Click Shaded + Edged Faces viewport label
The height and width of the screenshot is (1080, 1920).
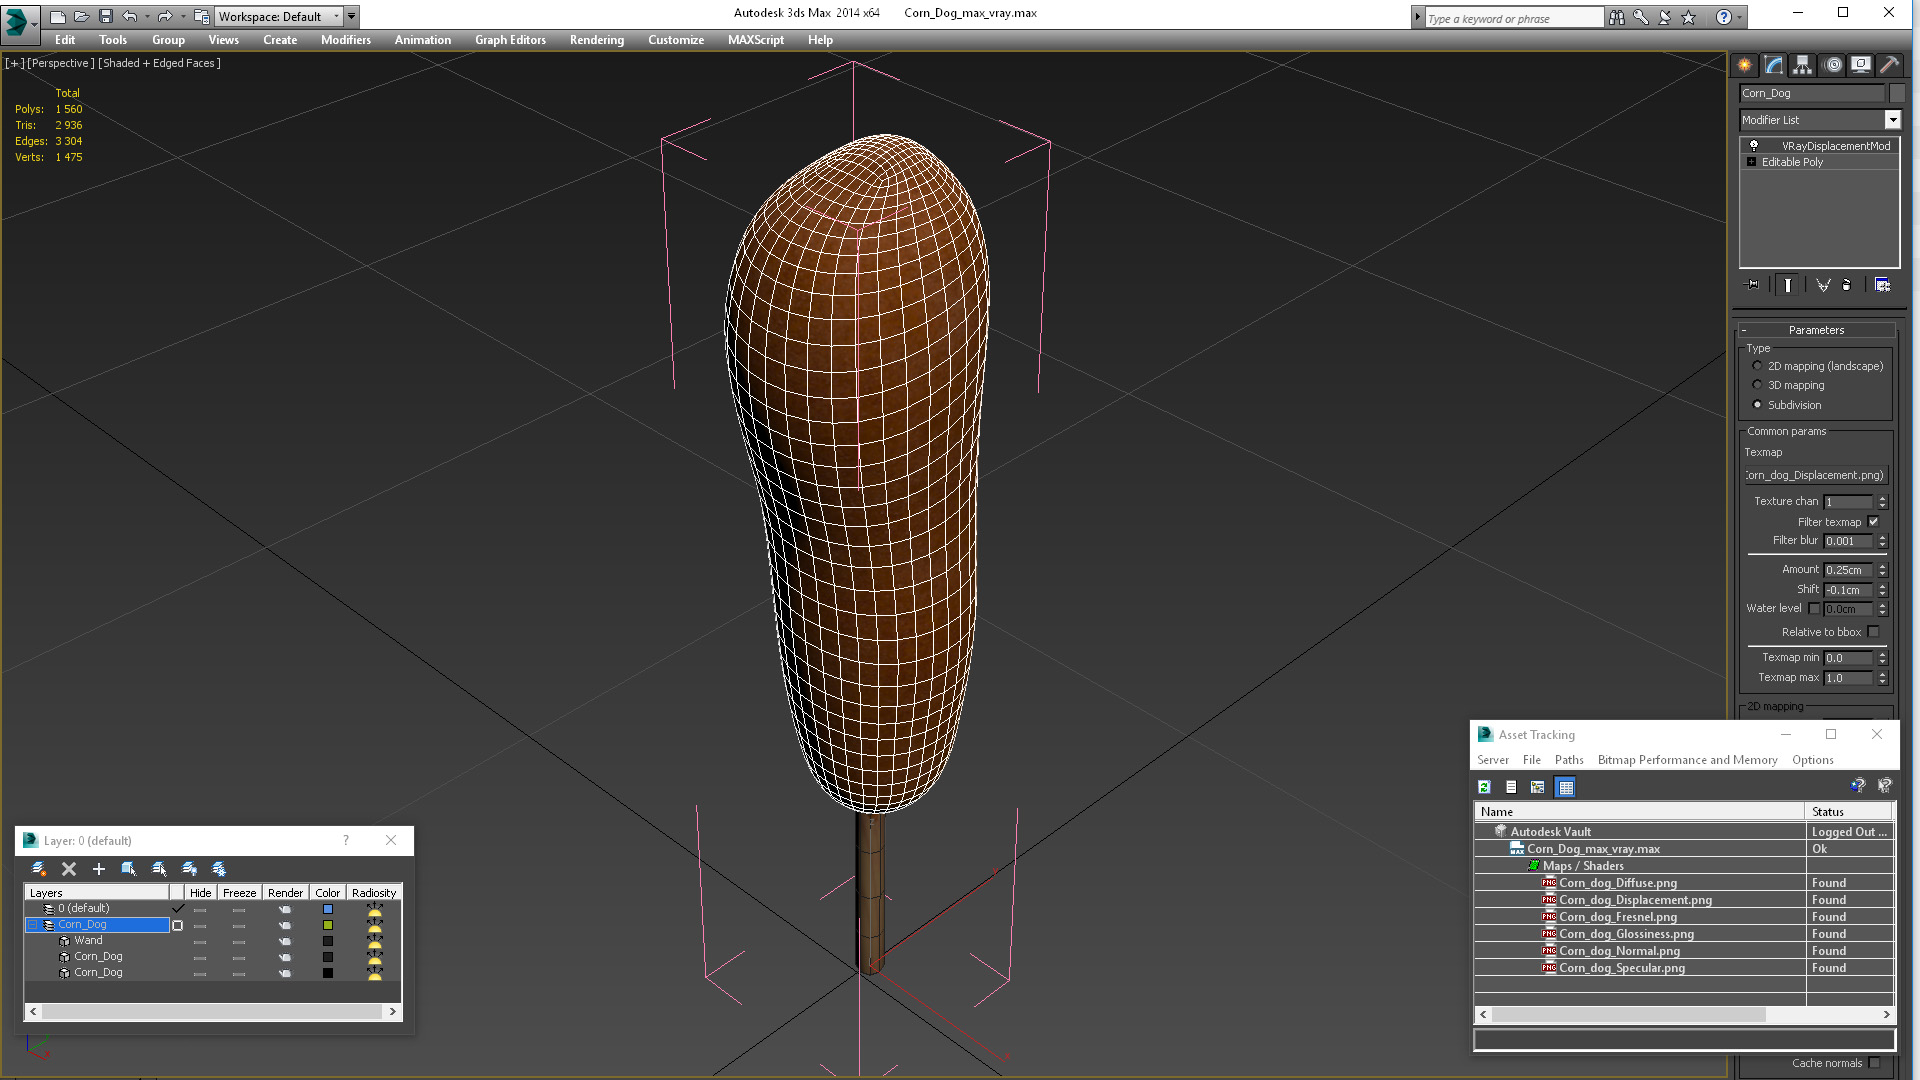tap(159, 63)
